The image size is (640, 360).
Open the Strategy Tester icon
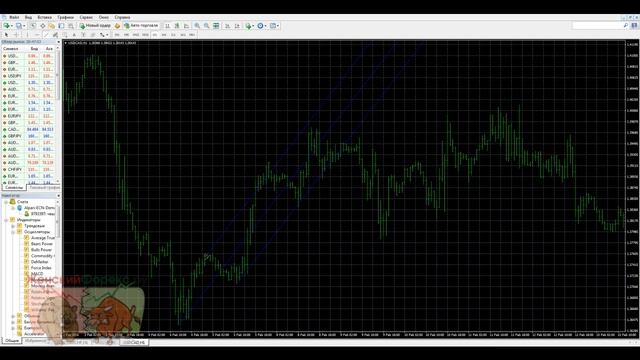click(x=71, y=26)
